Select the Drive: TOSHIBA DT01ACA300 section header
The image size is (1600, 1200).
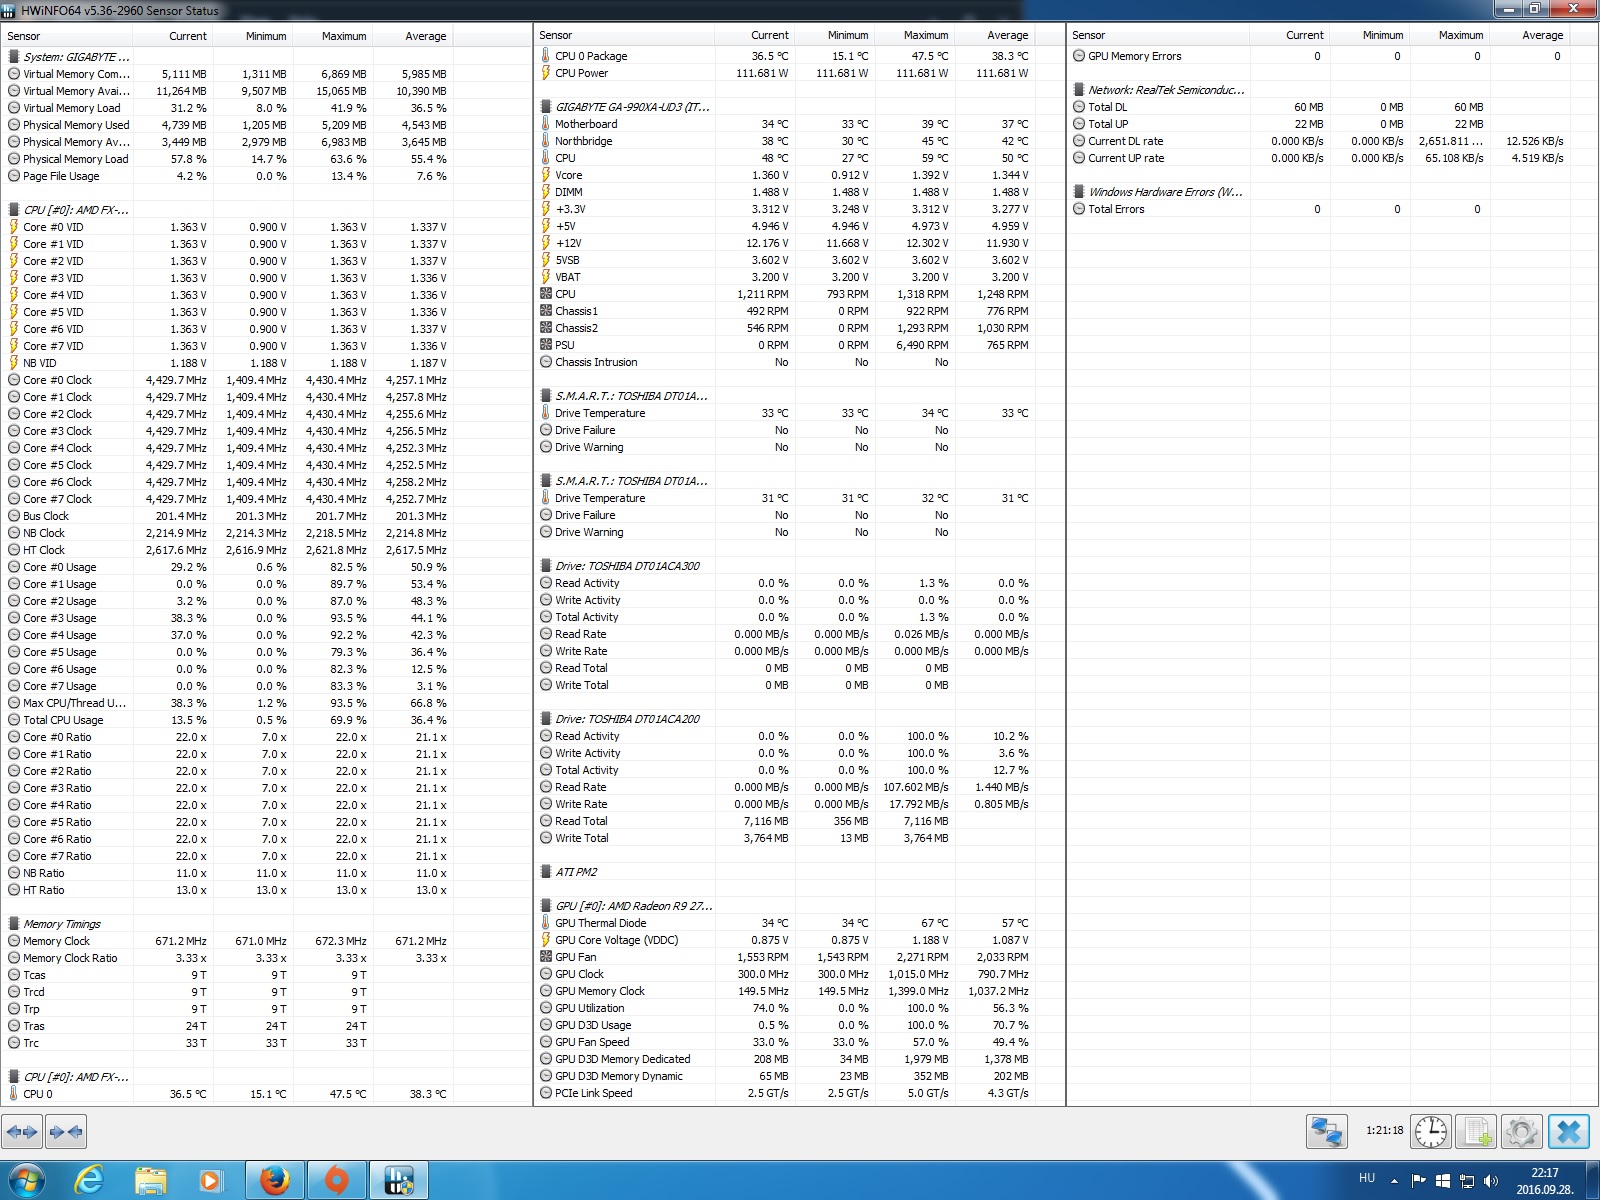pos(798,566)
